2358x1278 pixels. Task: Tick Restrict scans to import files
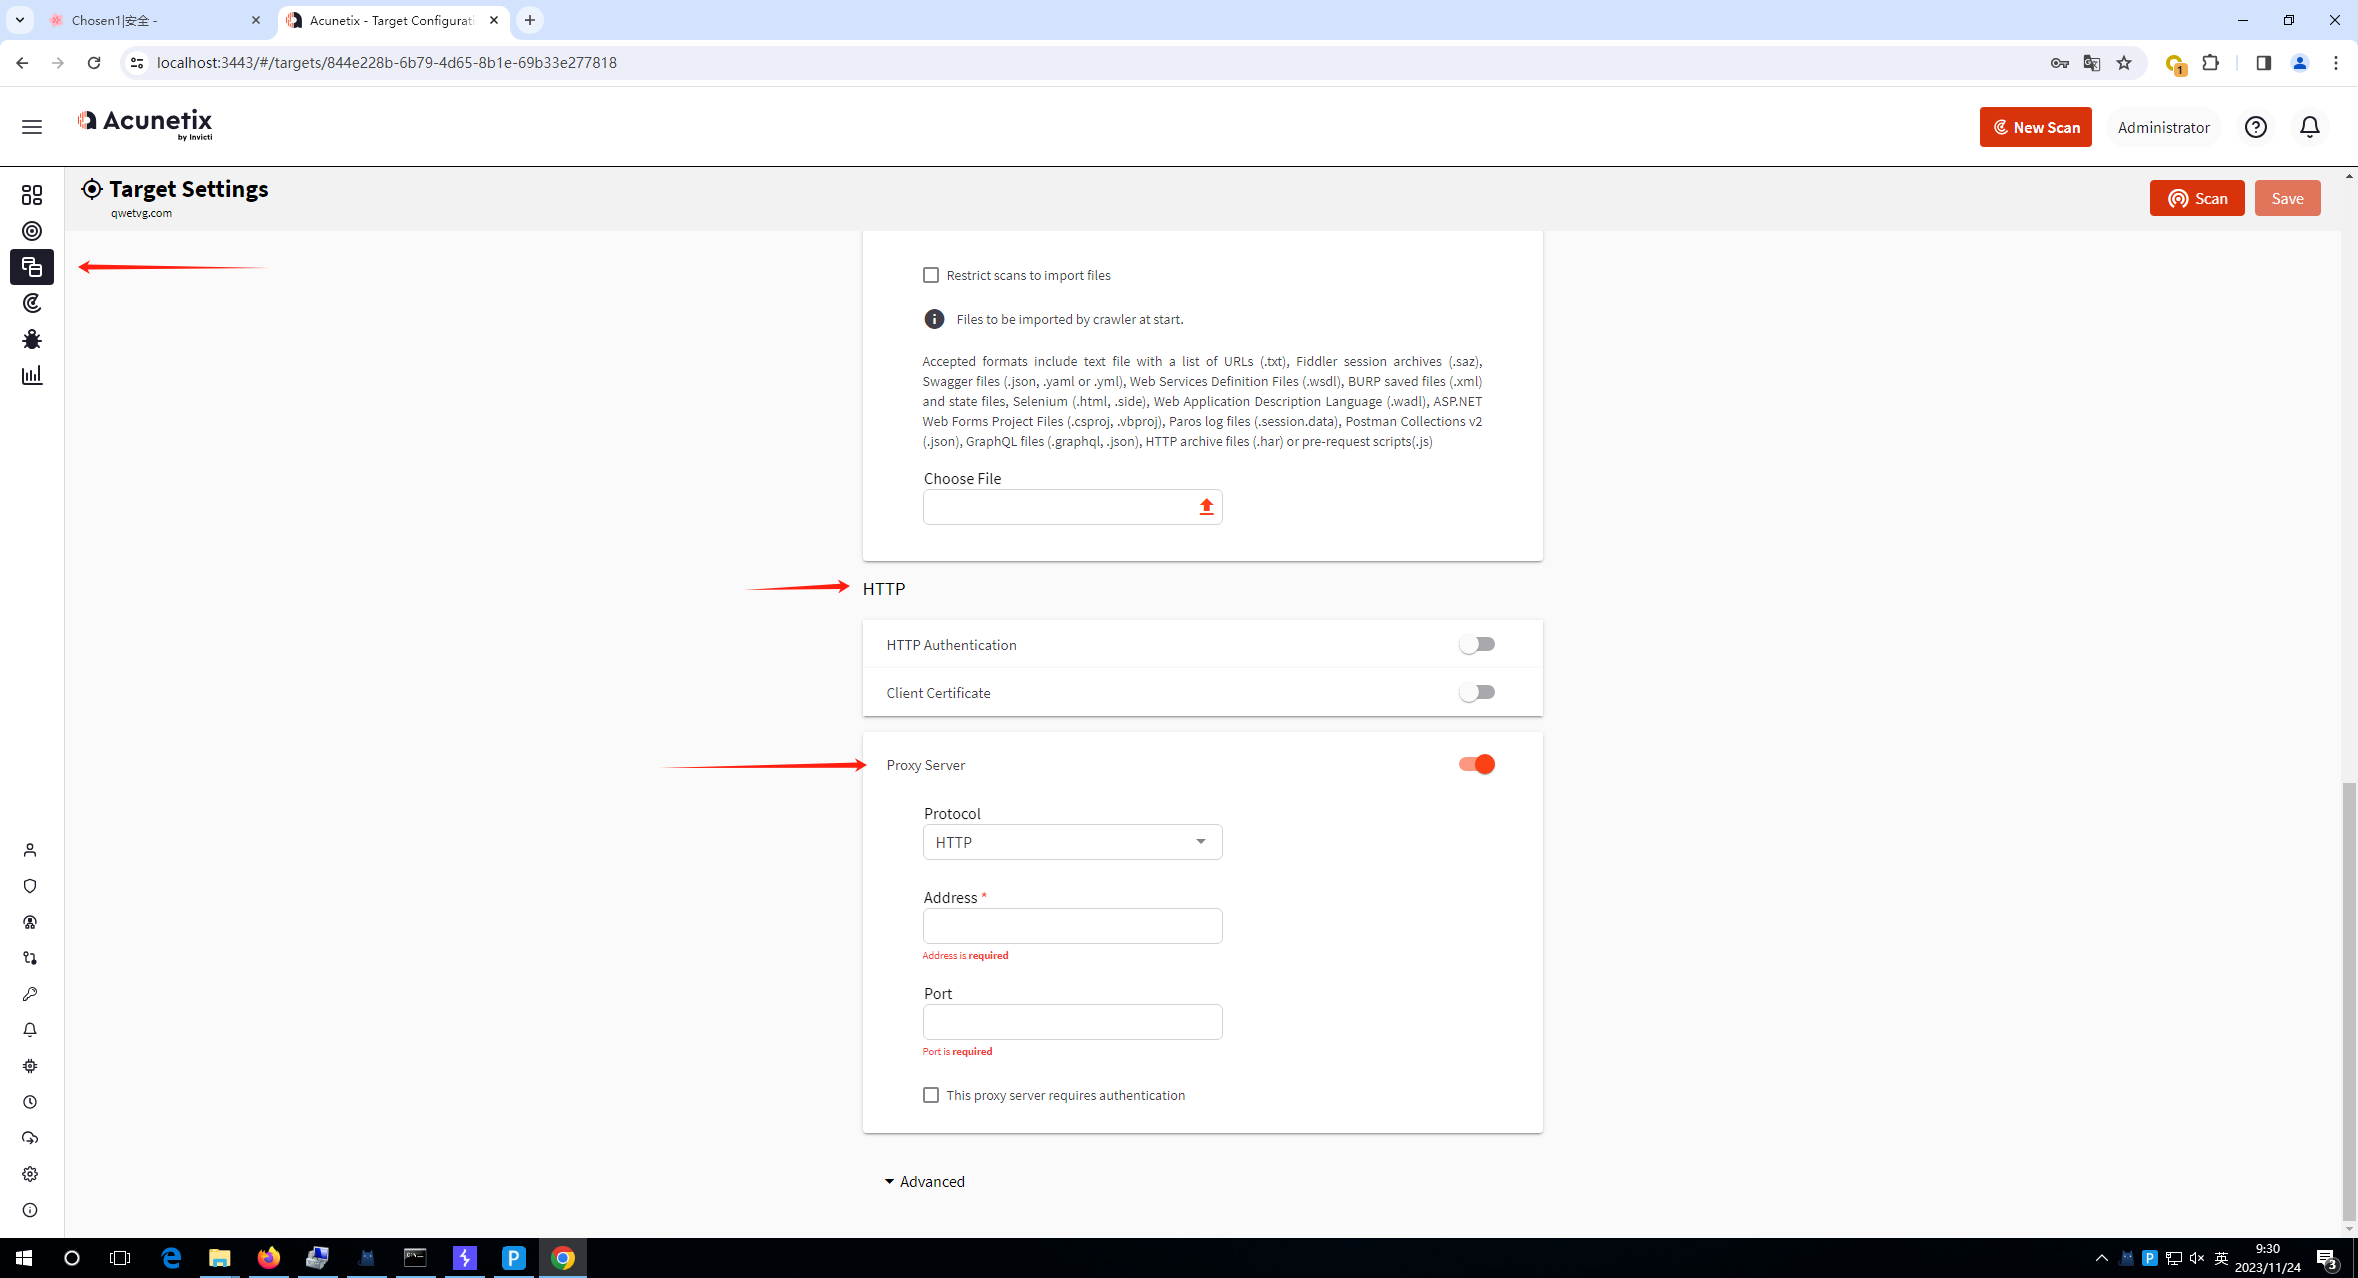pos(931,275)
